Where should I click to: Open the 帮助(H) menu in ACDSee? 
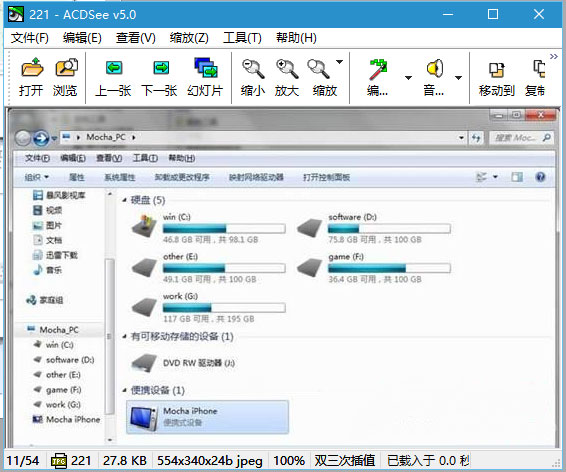296,38
